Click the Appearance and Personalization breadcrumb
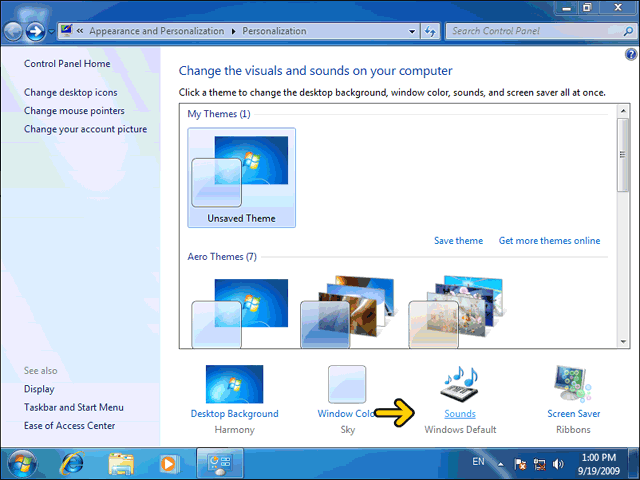The width and height of the screenshot is (640, 480). [x=157, y=31]
